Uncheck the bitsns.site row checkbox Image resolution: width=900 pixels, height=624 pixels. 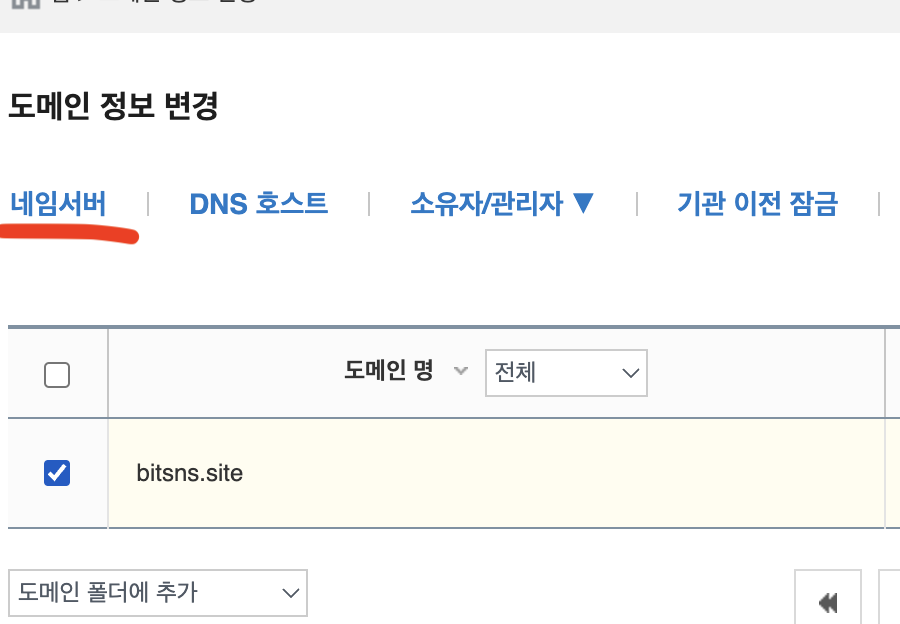pos(57,473)
